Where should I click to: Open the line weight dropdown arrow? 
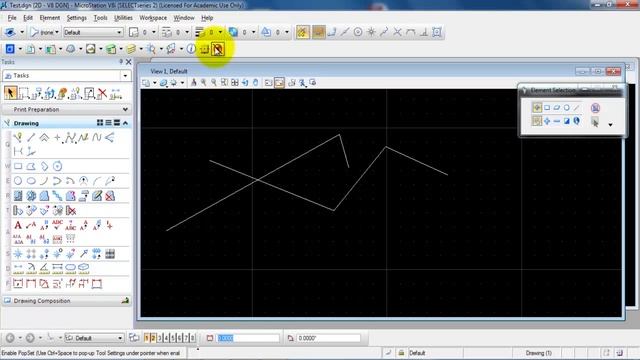pyautogui.click(x=220, y=32)
